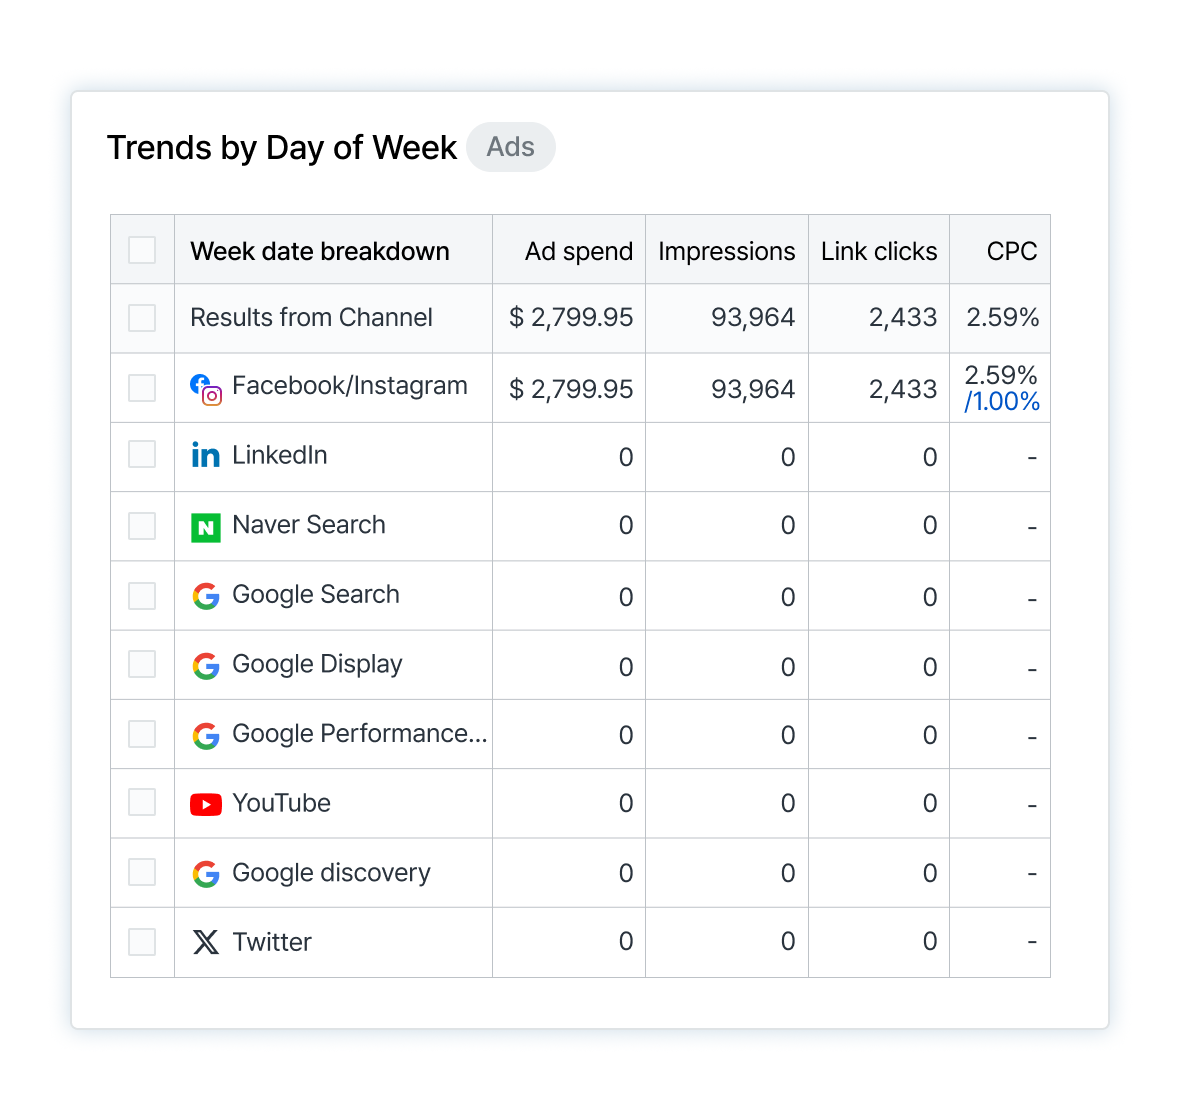
Task: Click the YouTube channel icon
Action: [x=205, y=803]
